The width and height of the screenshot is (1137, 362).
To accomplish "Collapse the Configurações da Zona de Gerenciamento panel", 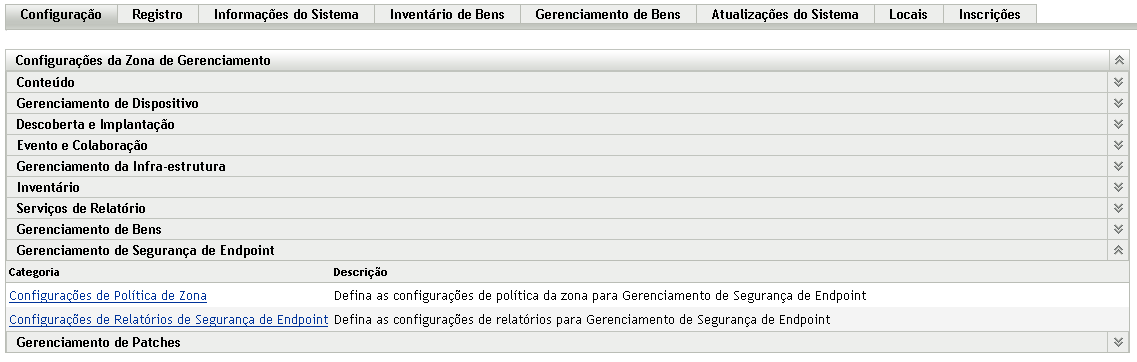I will [1118, 60].
